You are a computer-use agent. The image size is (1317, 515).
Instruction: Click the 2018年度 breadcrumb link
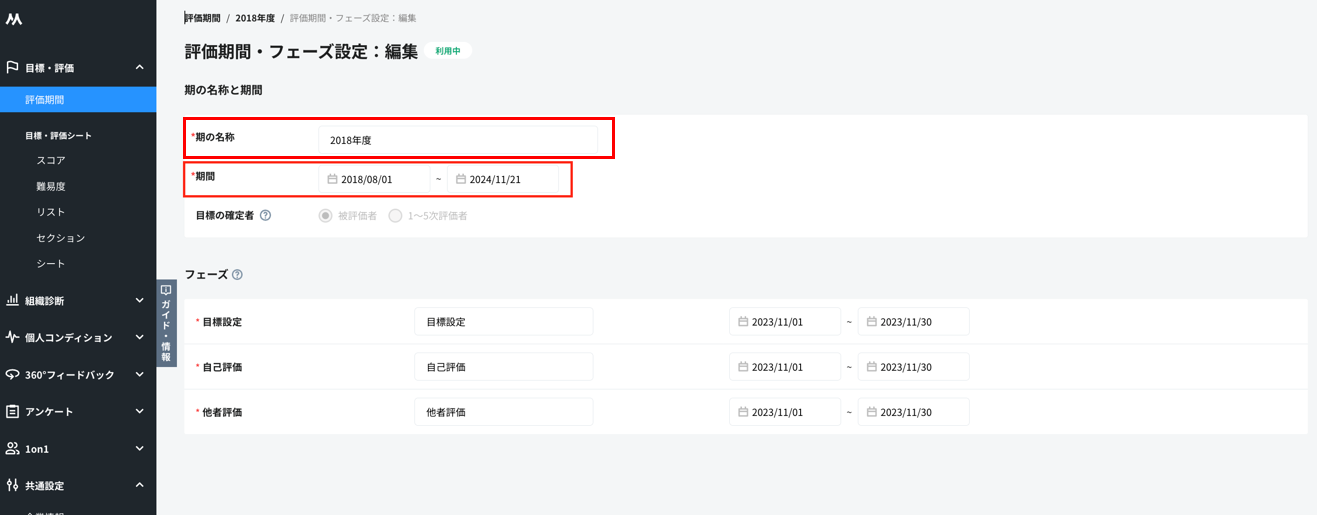point(255,18)
